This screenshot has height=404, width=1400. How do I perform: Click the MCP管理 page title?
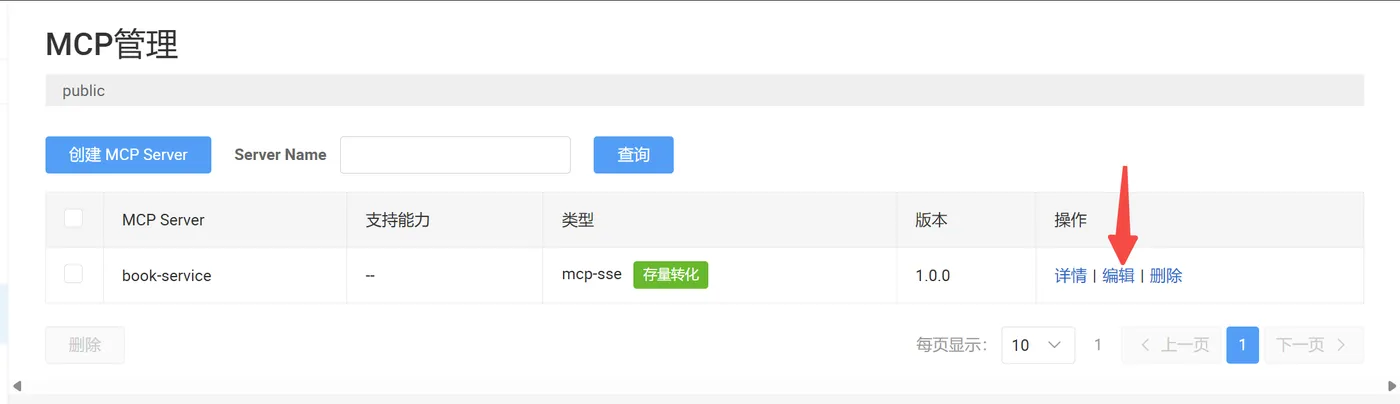pos(112,45)
